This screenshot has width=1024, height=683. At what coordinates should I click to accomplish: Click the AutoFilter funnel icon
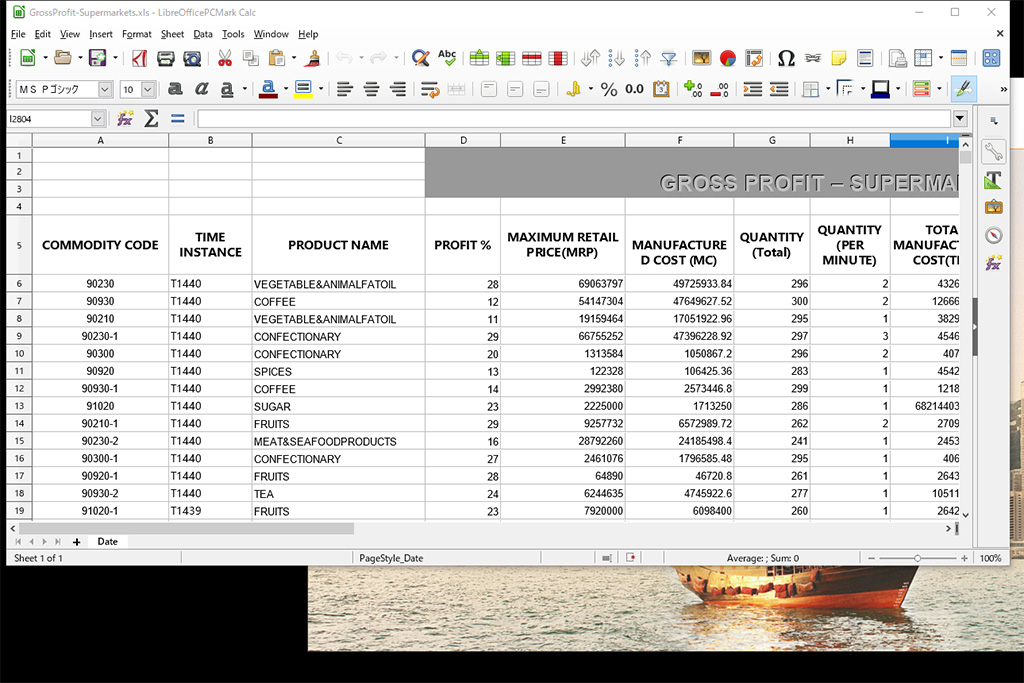tap(669, 58)
